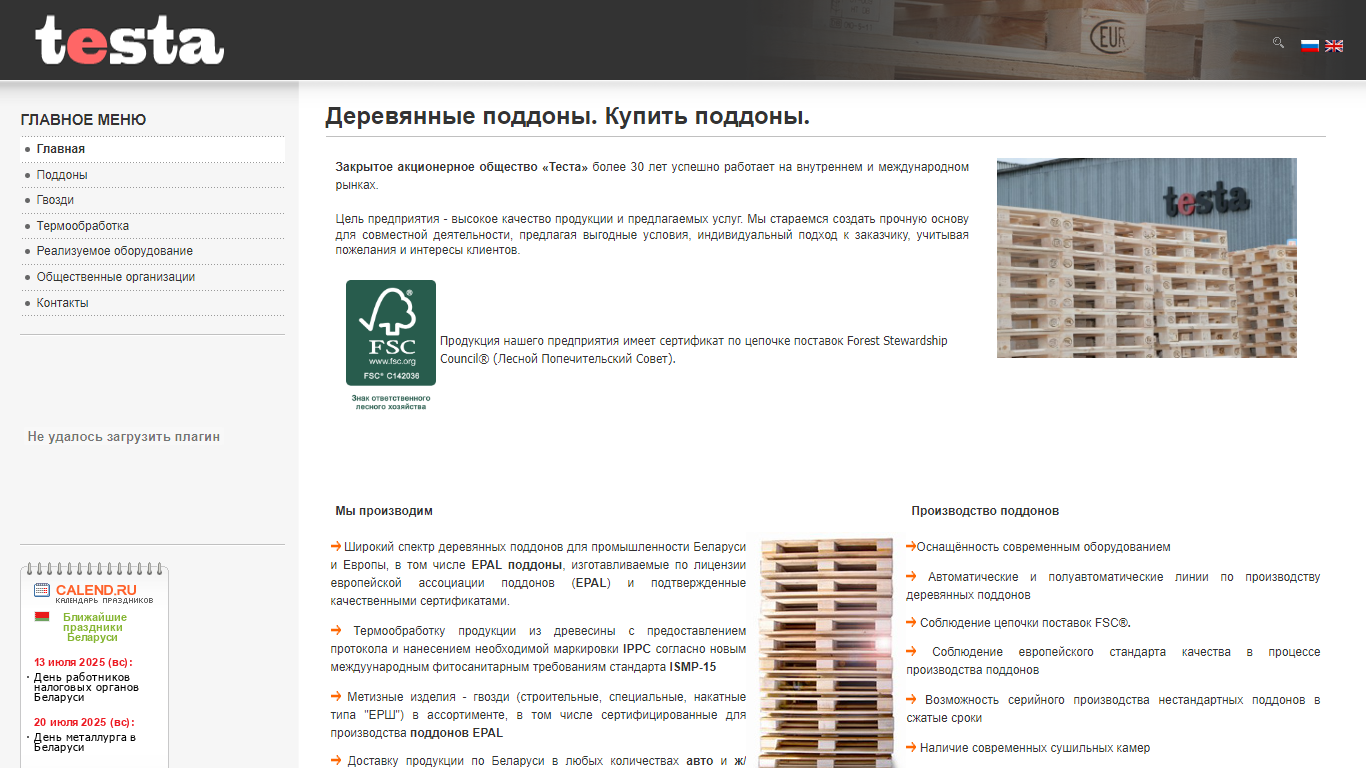Screen dimensions: 1366x768
Task: Click the Ближайшие праздники Беларуси link
Action: point(94,627)
